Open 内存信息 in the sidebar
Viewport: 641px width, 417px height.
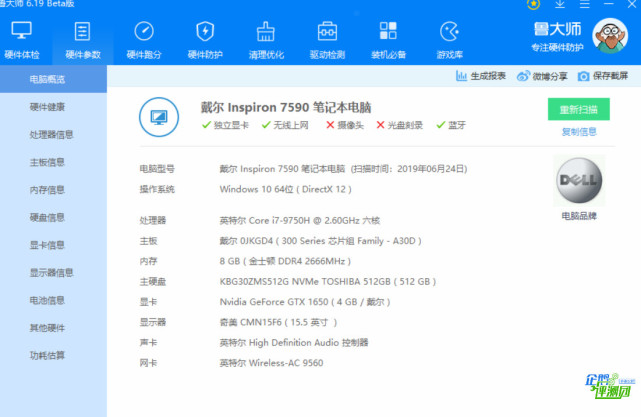(x=47, y=190)
